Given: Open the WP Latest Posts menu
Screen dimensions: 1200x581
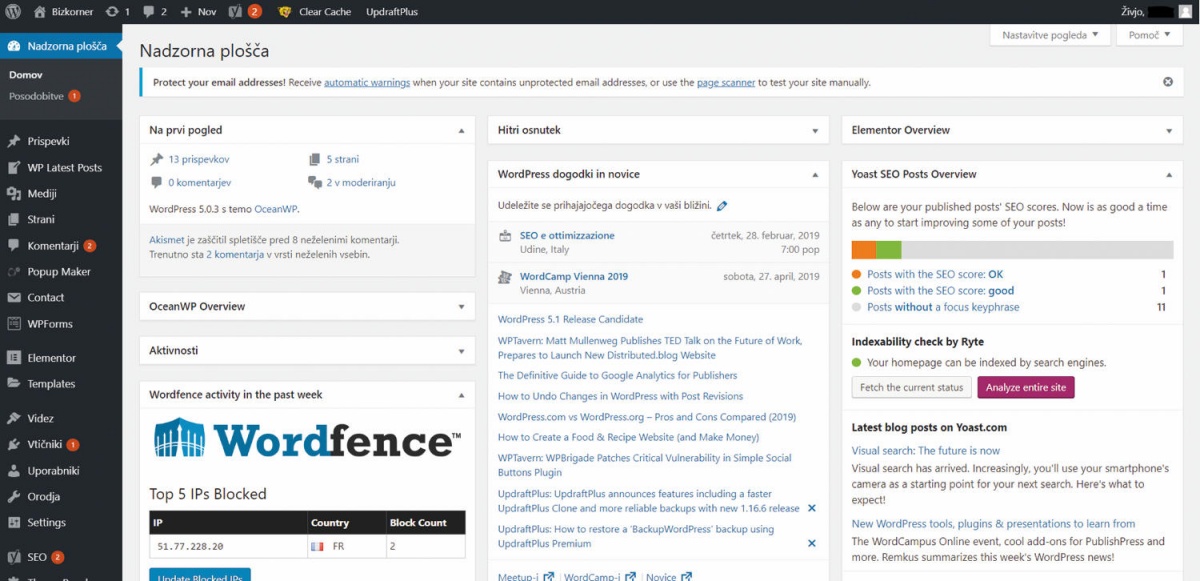Looking at the screenshot, I should (x=64, y=168).
